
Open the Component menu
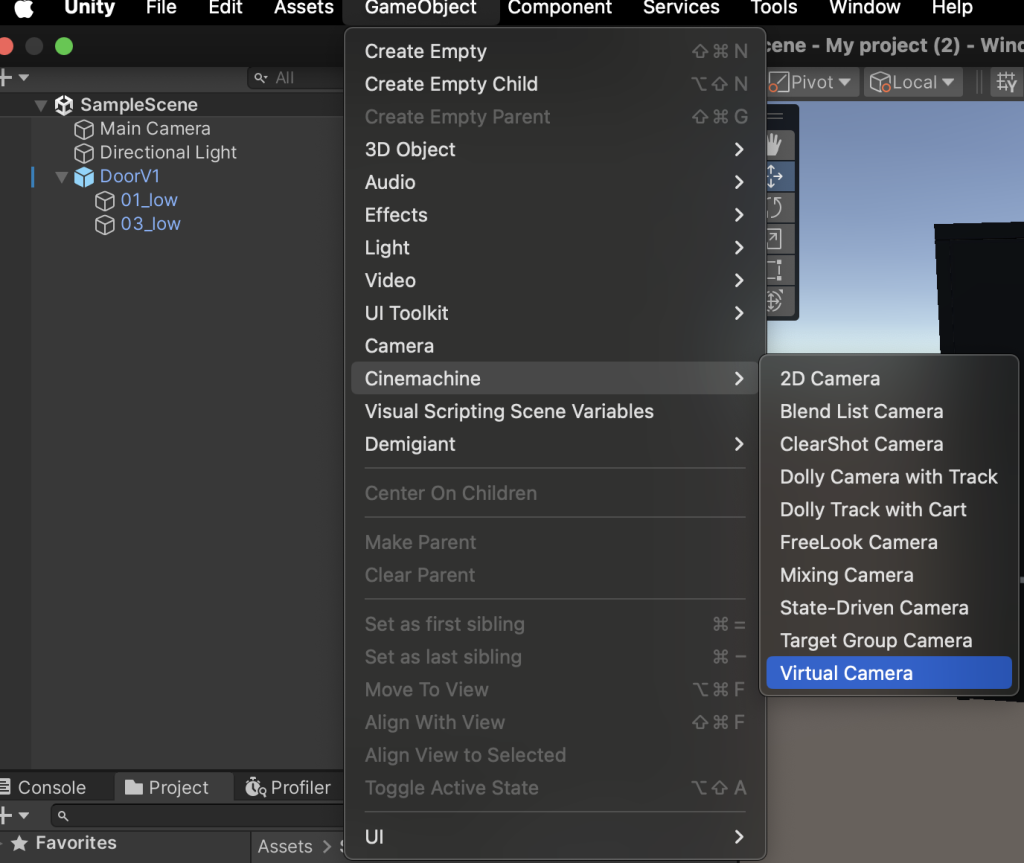[560, 8]
